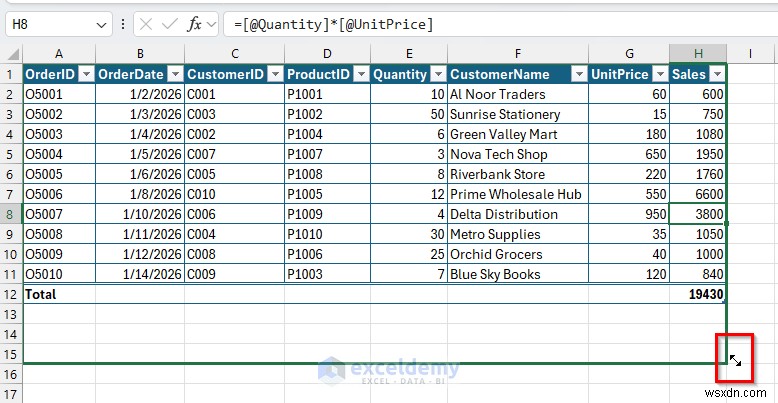
Task: Open the ProductID filter dropdown
Action: pyautogui.click(x=362, y=74)
